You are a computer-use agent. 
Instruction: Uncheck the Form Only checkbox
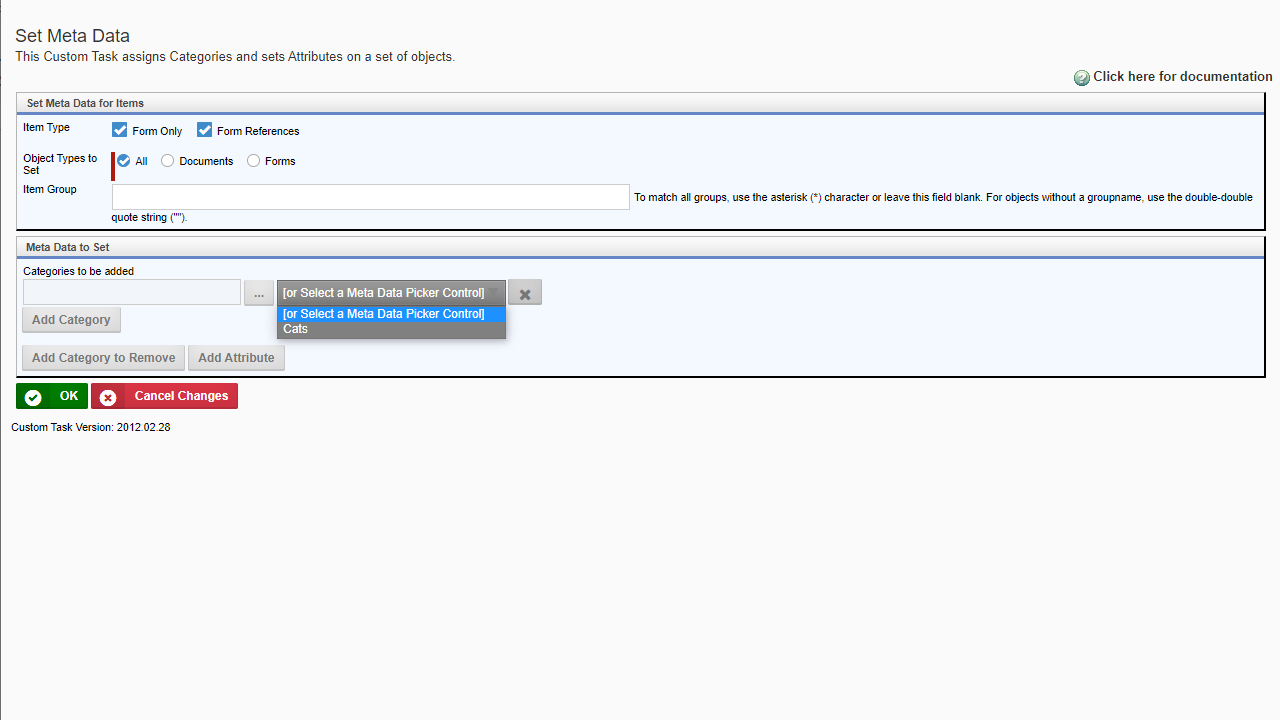(x=120, y=130)
